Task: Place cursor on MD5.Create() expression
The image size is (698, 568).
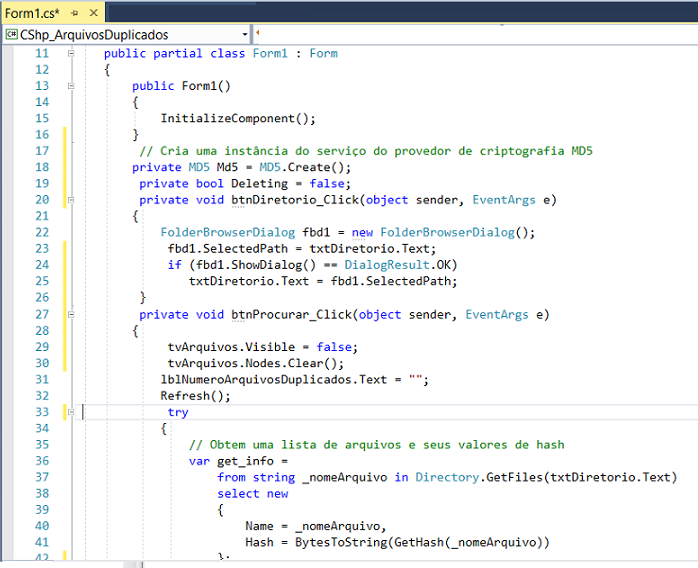Action: [x=305, y=167]
